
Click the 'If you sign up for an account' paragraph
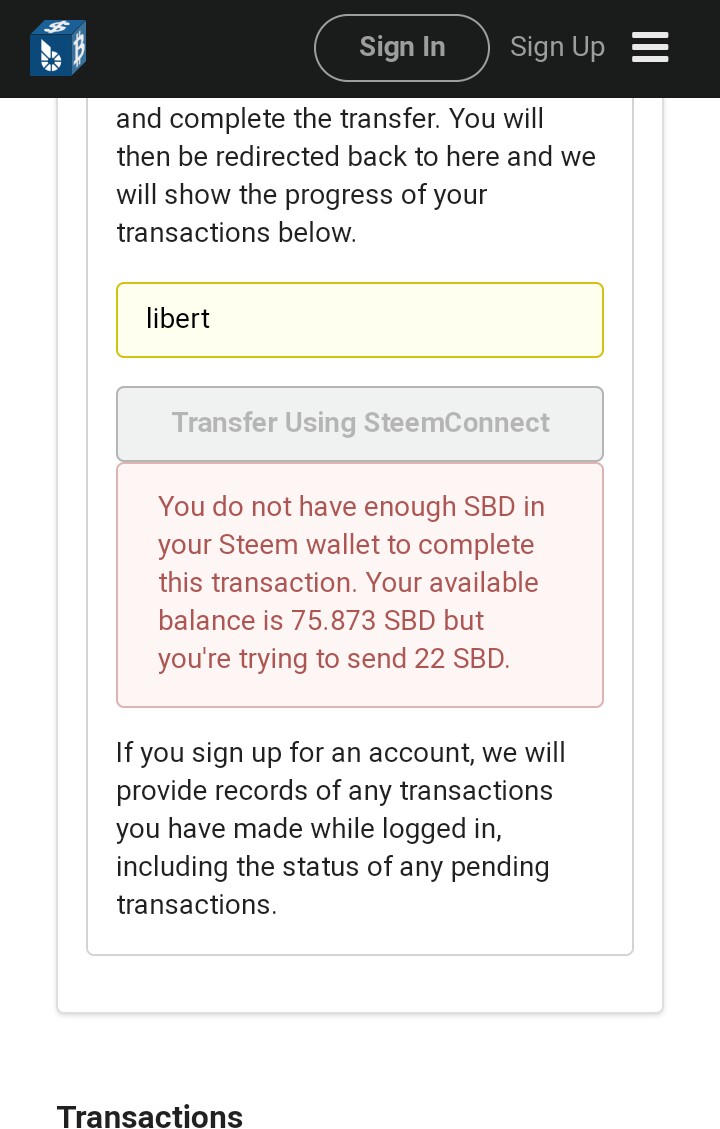(x=340, y=752)
